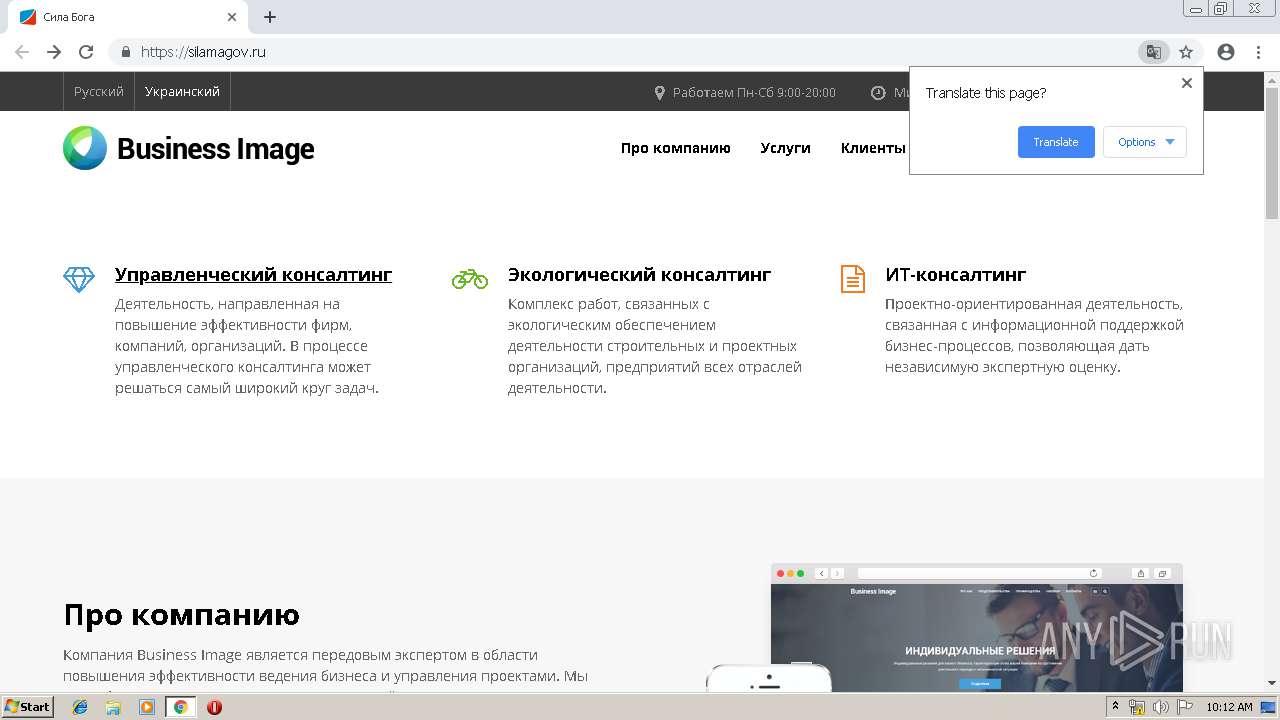Open Про компанию menu item
This screenshot has width=1280, height=720.
(x=675, y=148)
